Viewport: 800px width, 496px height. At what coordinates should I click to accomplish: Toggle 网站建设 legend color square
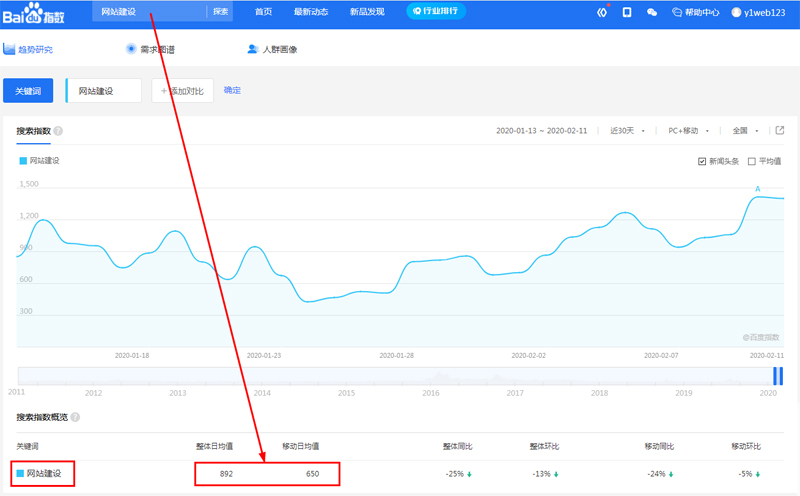coord(23,161)
